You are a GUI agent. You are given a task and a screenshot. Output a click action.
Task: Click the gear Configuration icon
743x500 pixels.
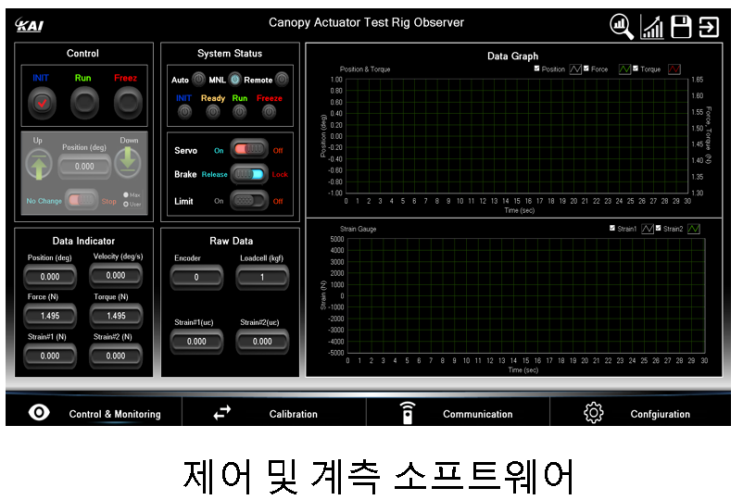pyautogui.click(x=593, y=412)
